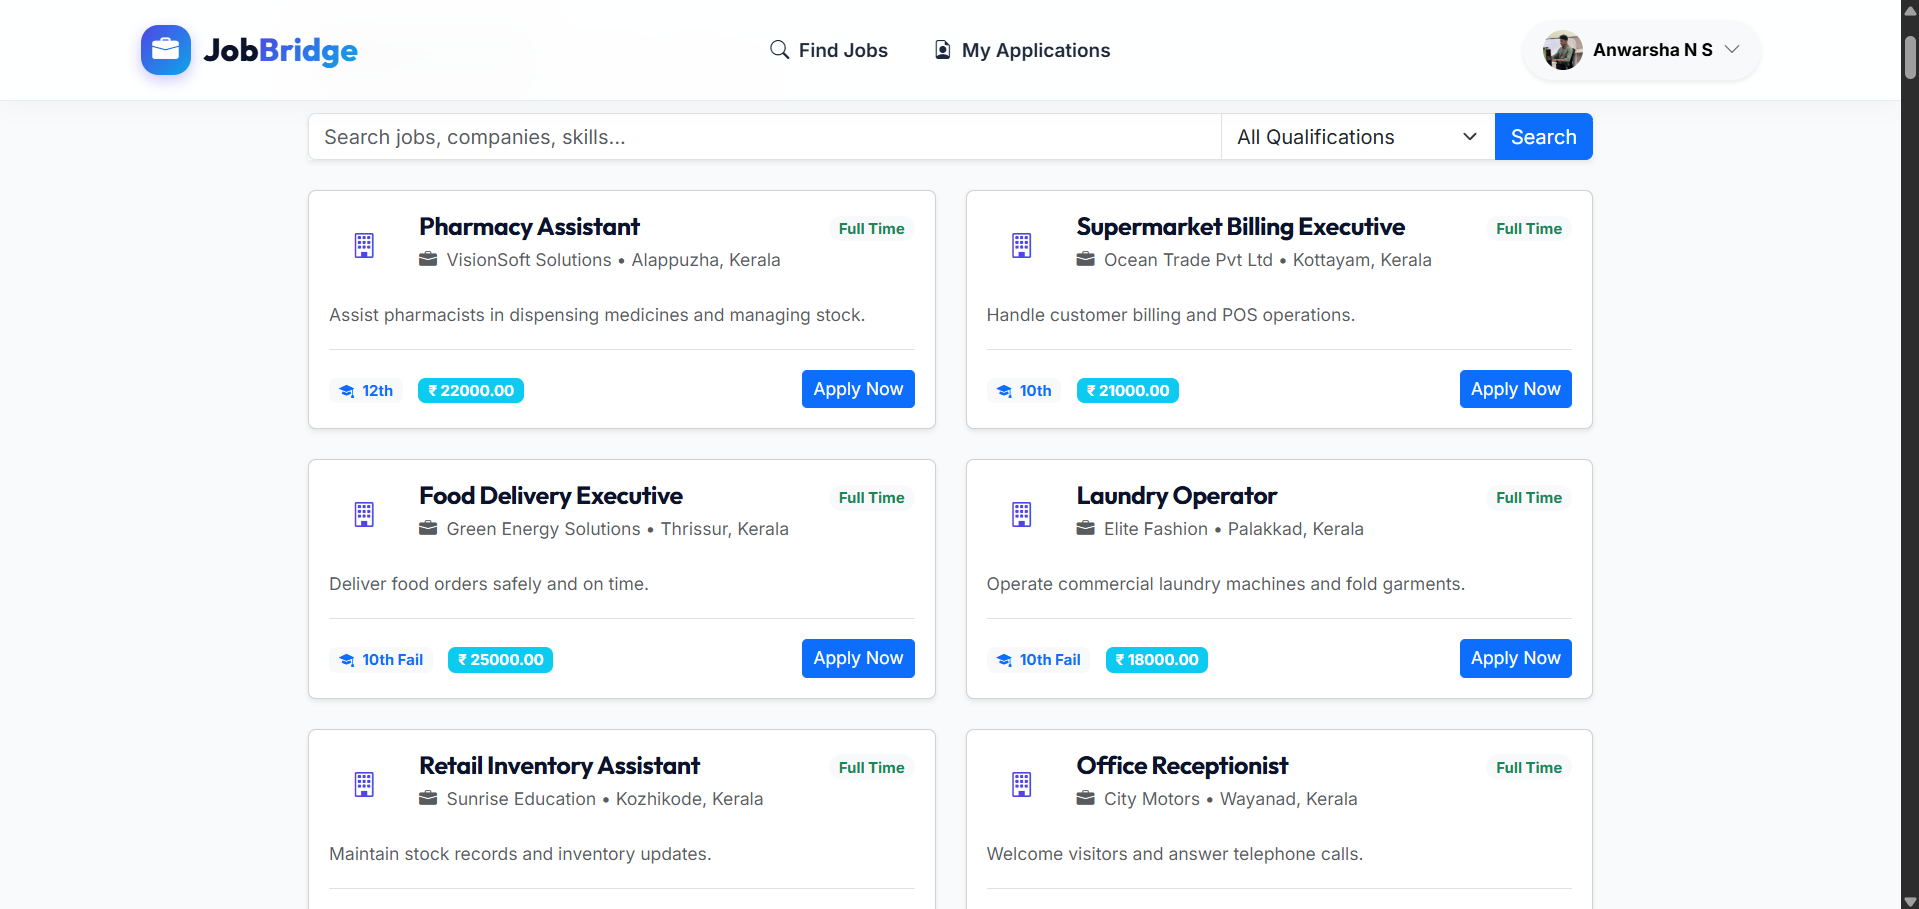Click the briefcase icon next to Green Energy Solutions

428,529
